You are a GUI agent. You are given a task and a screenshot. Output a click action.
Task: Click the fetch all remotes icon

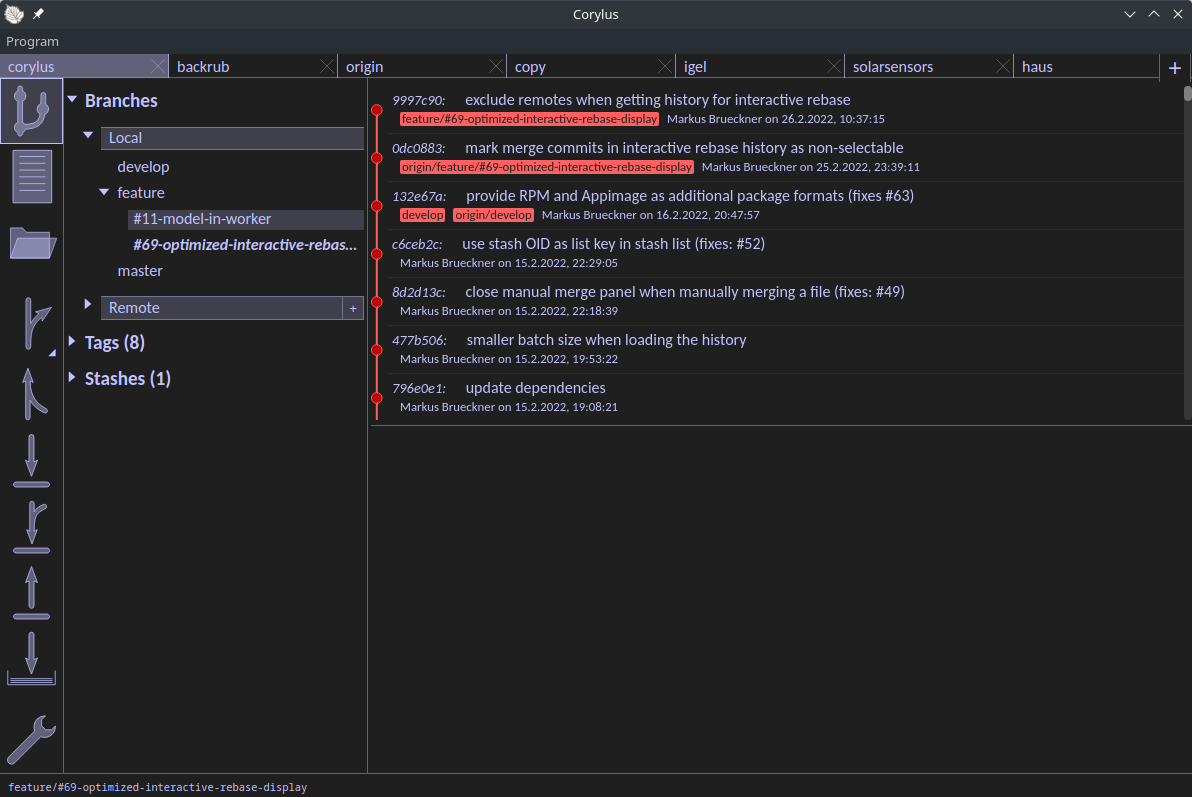31,655
